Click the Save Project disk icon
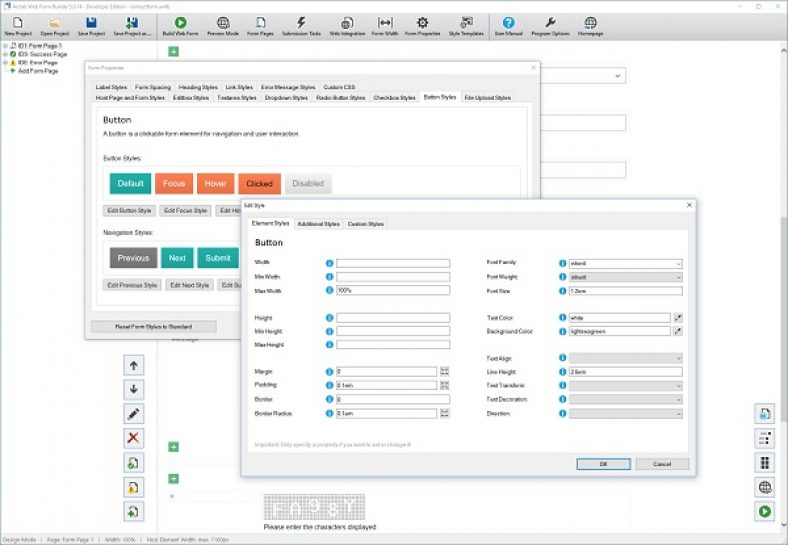The width and height of the screenshot is (788, 545). (x=91, y=23)
